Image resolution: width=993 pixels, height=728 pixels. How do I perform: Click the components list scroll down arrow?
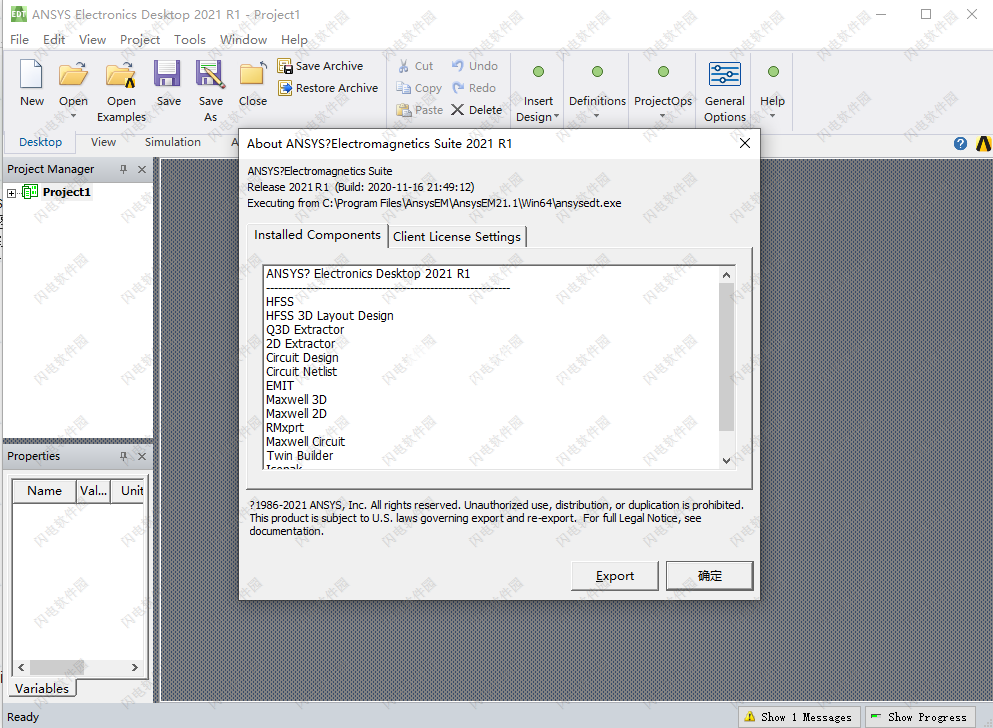726,460
